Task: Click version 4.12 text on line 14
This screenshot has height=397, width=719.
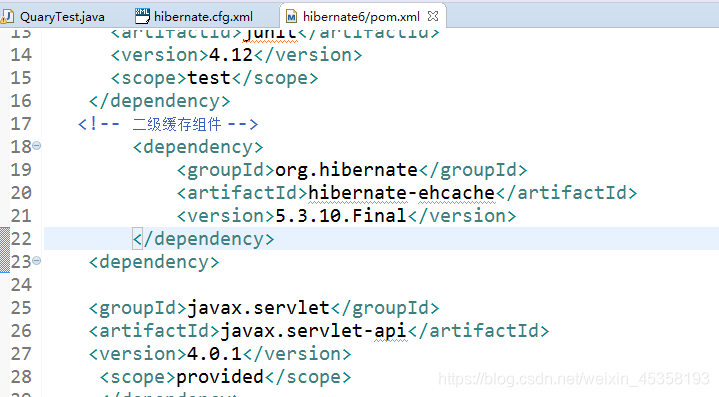Action: click(x=231, y=55)
